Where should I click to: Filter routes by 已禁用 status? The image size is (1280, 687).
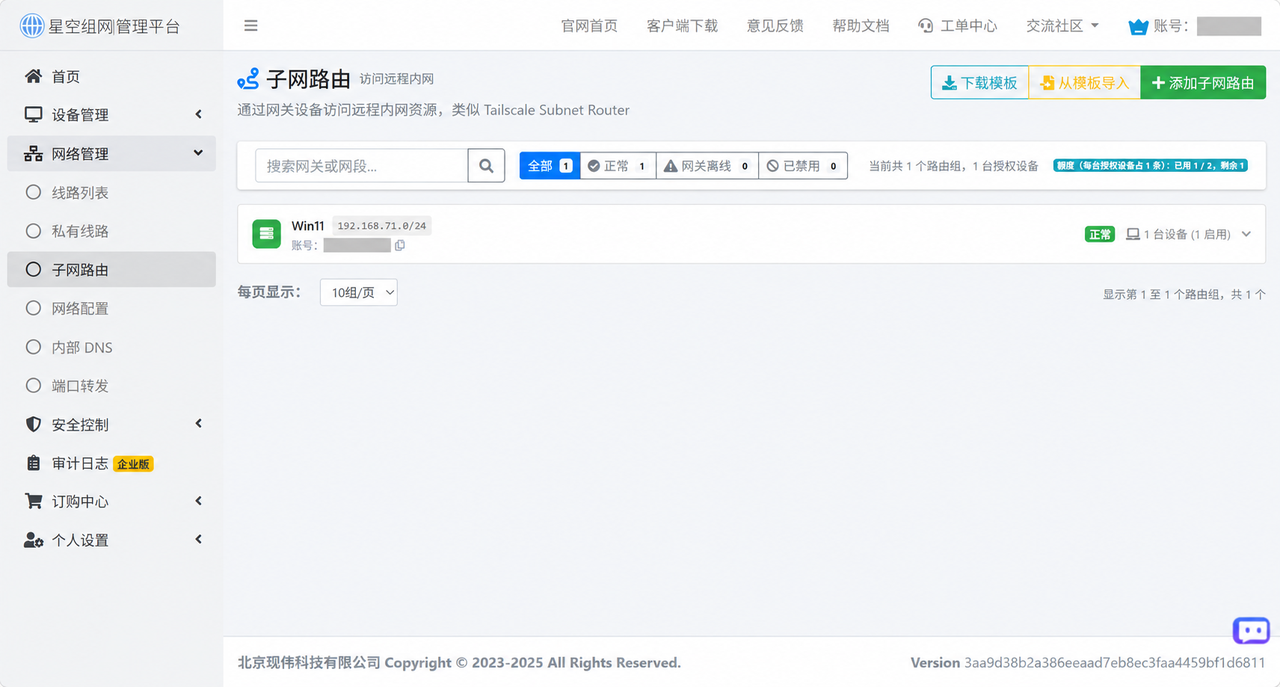tap(803, 166)
